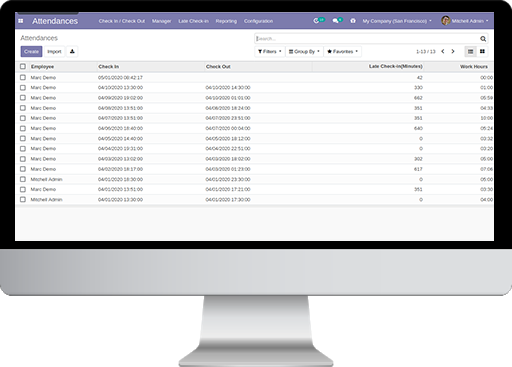Check the row with check-in 04/06/2020 18:40:00
This screenshot has height=367, width=512.
(x=23, y=128)
